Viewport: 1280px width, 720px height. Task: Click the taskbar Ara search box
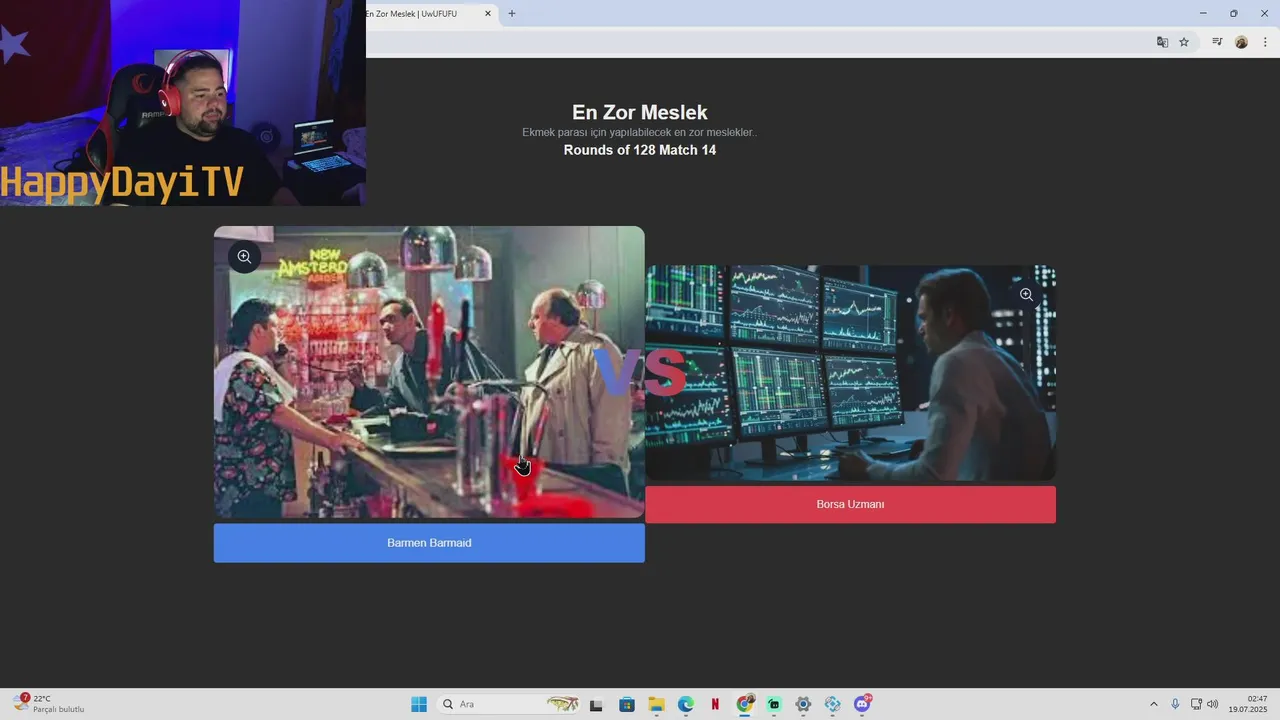point(510,704)
